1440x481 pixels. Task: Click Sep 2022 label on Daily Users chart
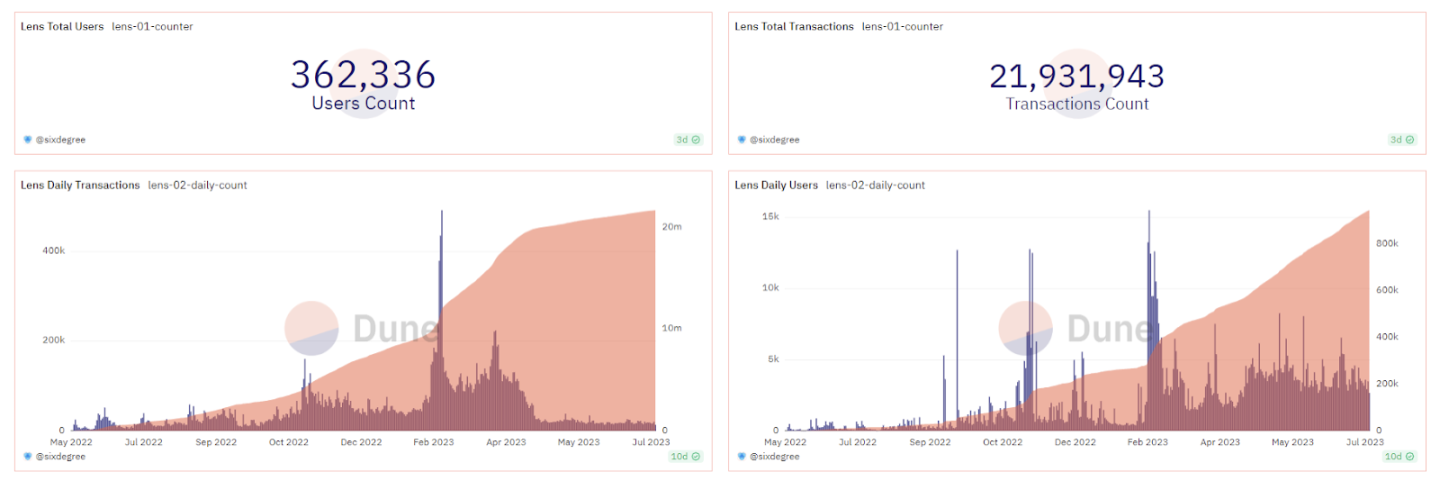click(x=931, y=441)
